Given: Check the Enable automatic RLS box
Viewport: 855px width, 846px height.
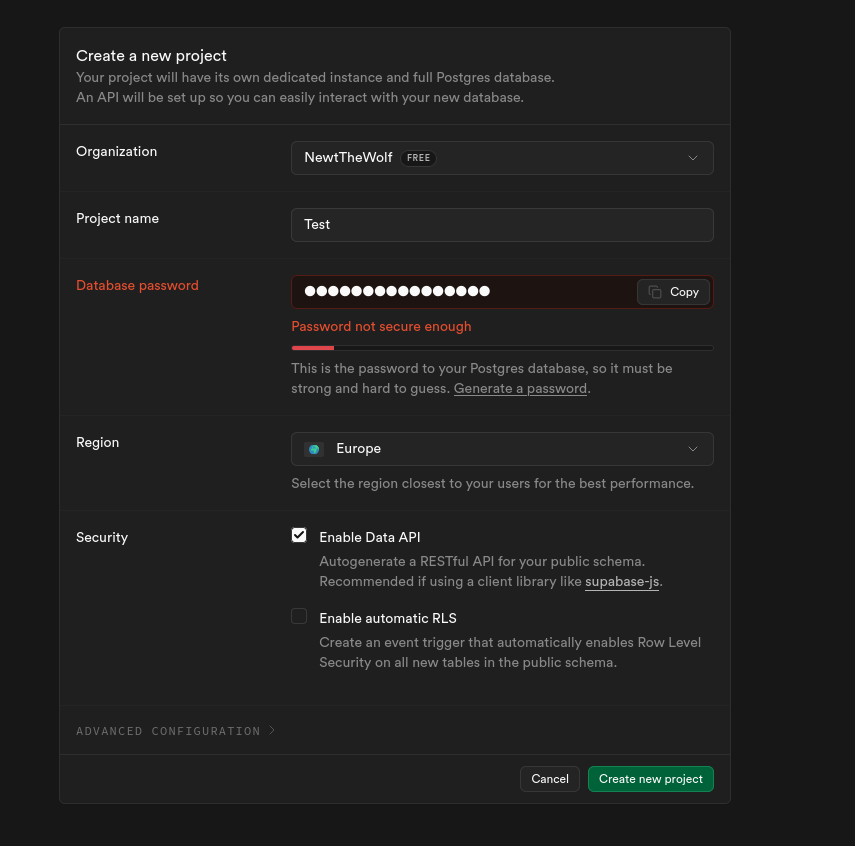Looking at the screenshot, I should [x=299, y=617].
